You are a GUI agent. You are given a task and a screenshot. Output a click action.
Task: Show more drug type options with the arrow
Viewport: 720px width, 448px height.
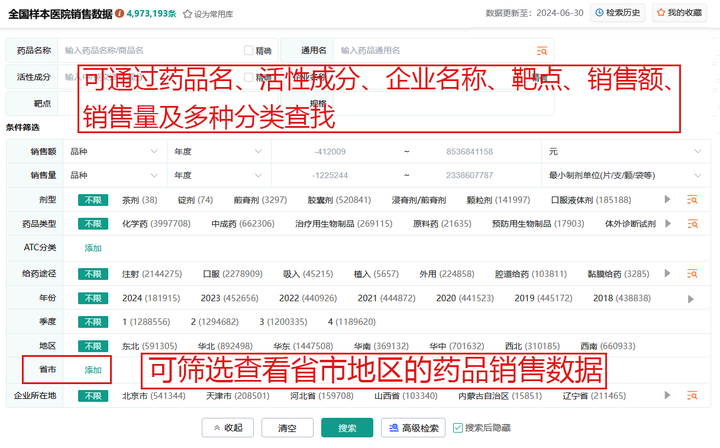click(668, 223)
